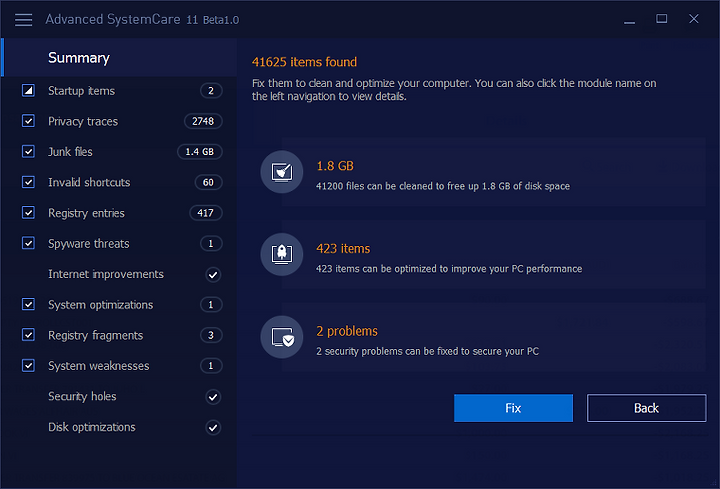Uncheck the System optimizations checkbox
The image size is (720, 489).
click(28, 304)
